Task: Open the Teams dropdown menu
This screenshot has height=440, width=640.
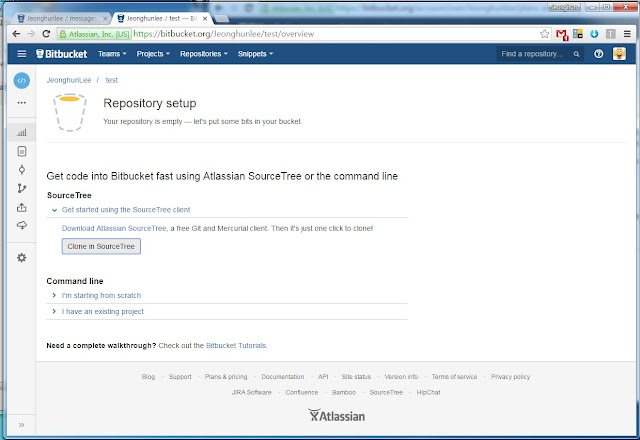Action: [112, 54]
